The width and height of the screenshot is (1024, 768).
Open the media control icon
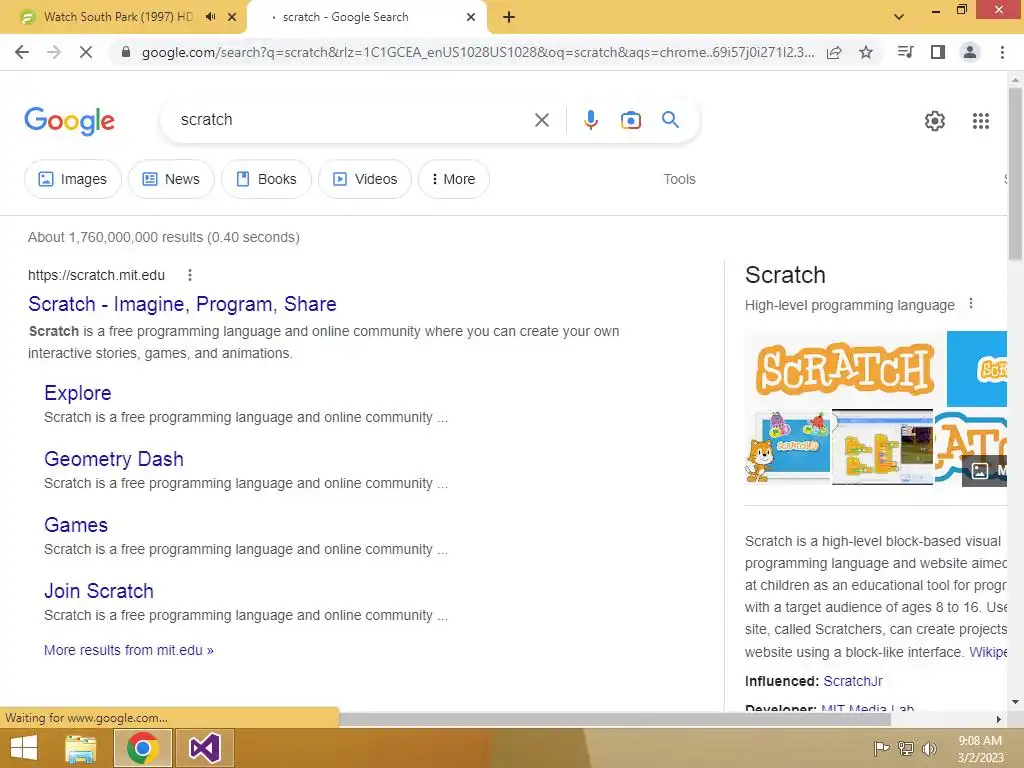[905, 52]
